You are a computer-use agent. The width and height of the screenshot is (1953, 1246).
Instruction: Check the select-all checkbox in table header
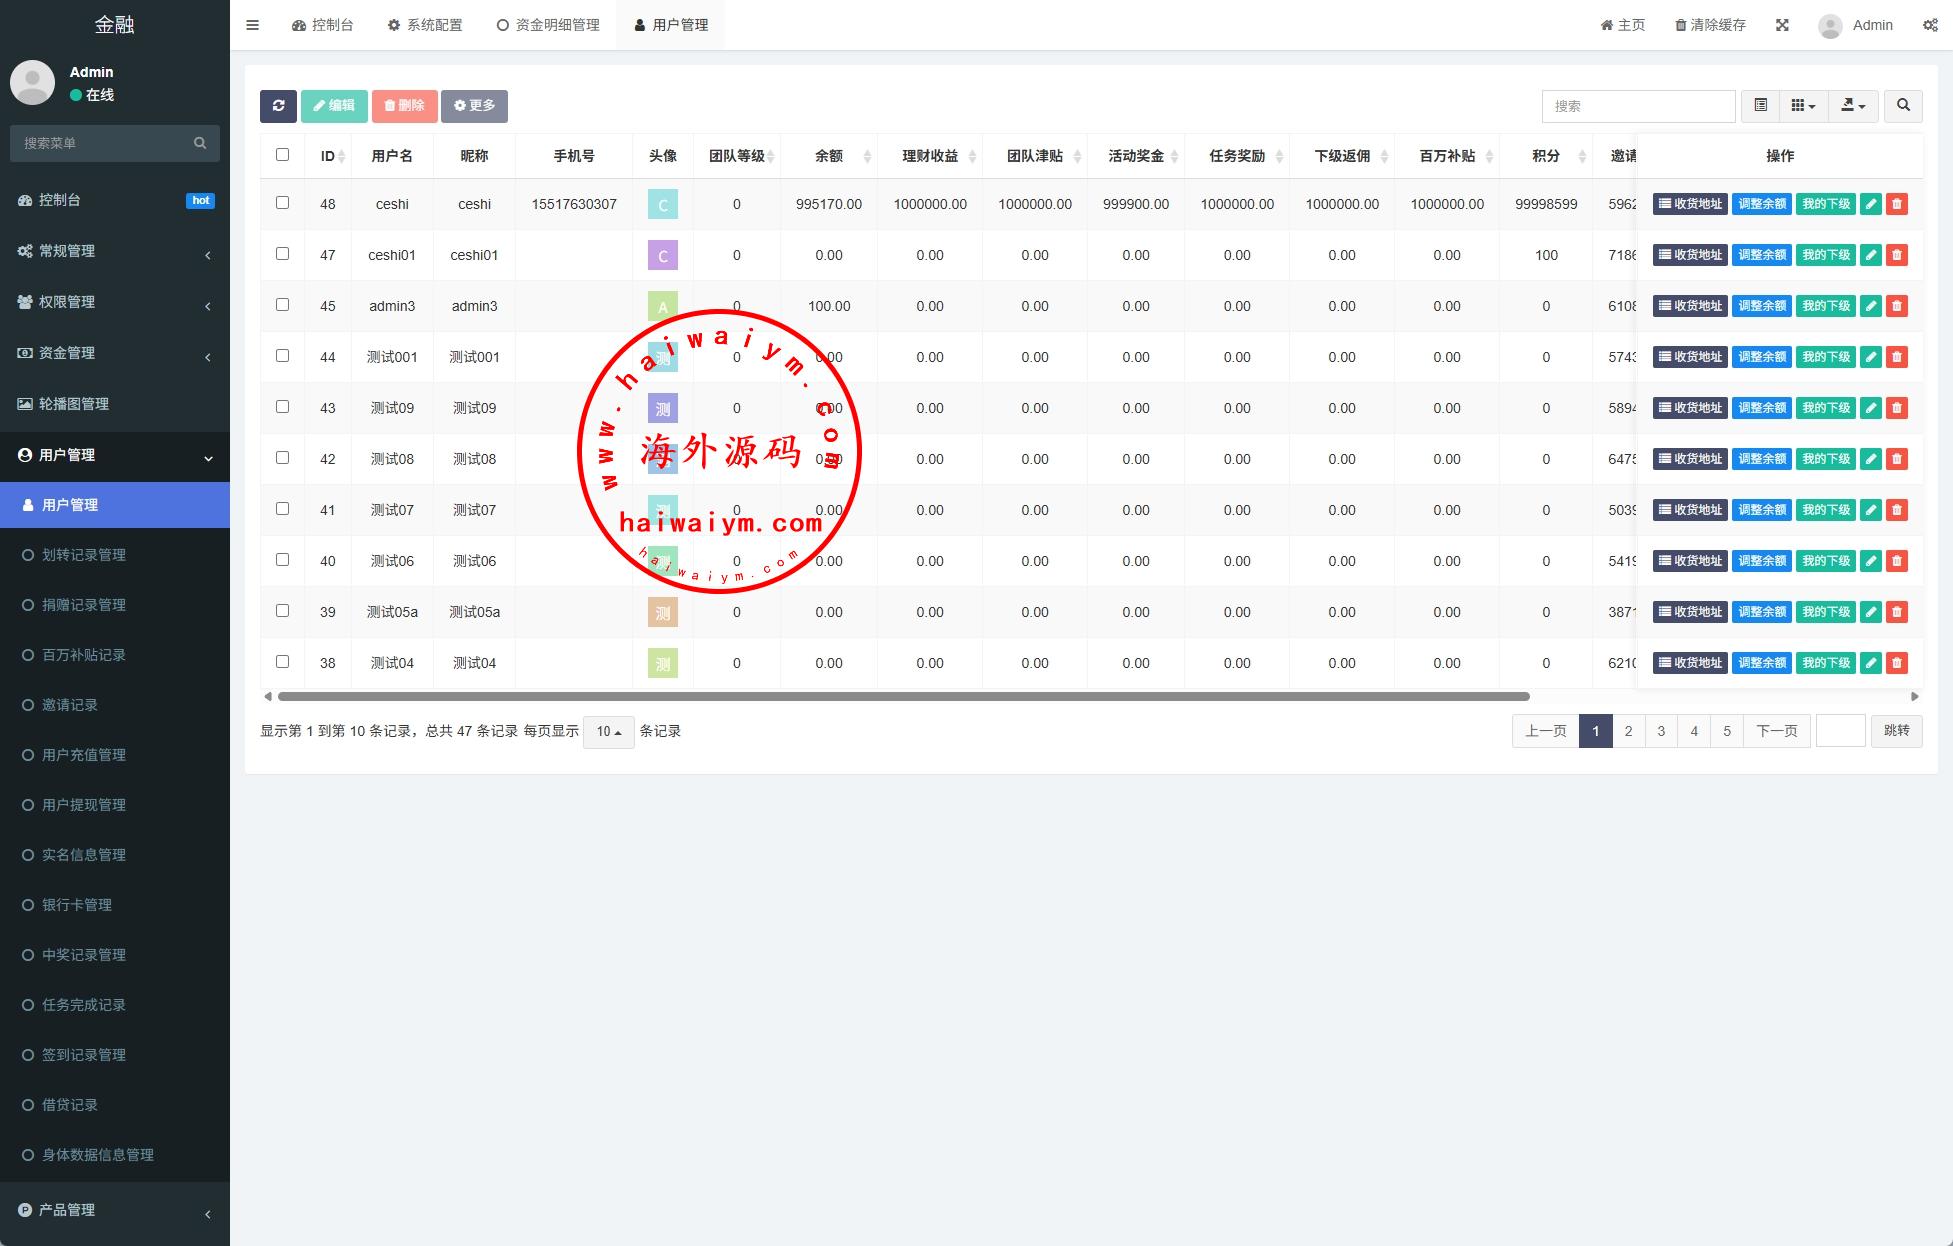(282, 155)
